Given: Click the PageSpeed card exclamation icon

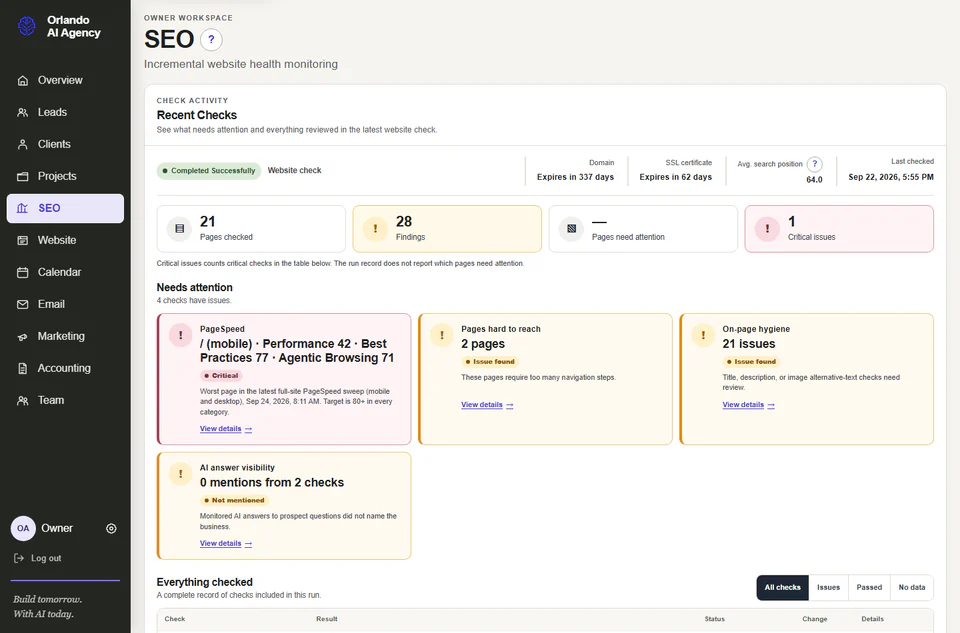Looking at the screenshot, I should click(181, 335).
